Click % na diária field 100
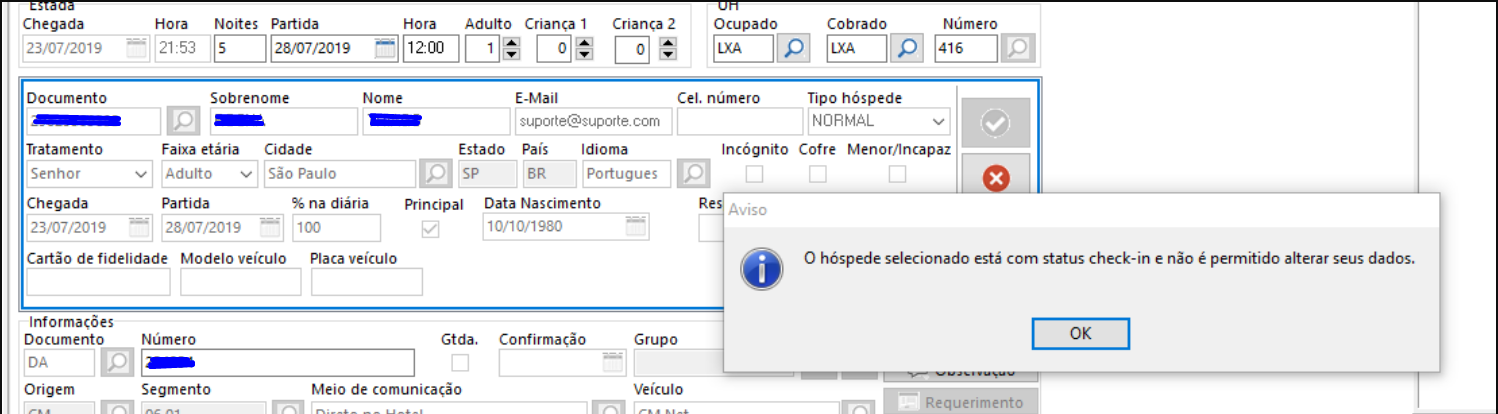Screen dimensions: 1498x414 [x=335, y=227]
